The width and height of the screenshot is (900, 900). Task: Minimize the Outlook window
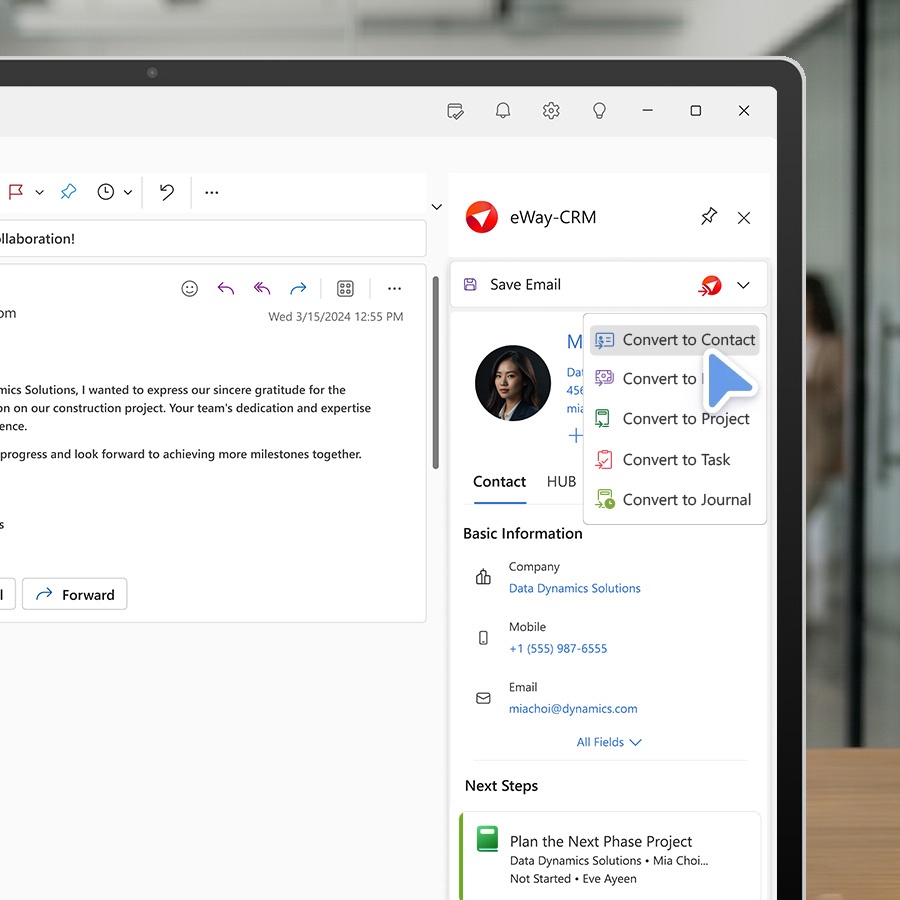click(x=647, y=110)
